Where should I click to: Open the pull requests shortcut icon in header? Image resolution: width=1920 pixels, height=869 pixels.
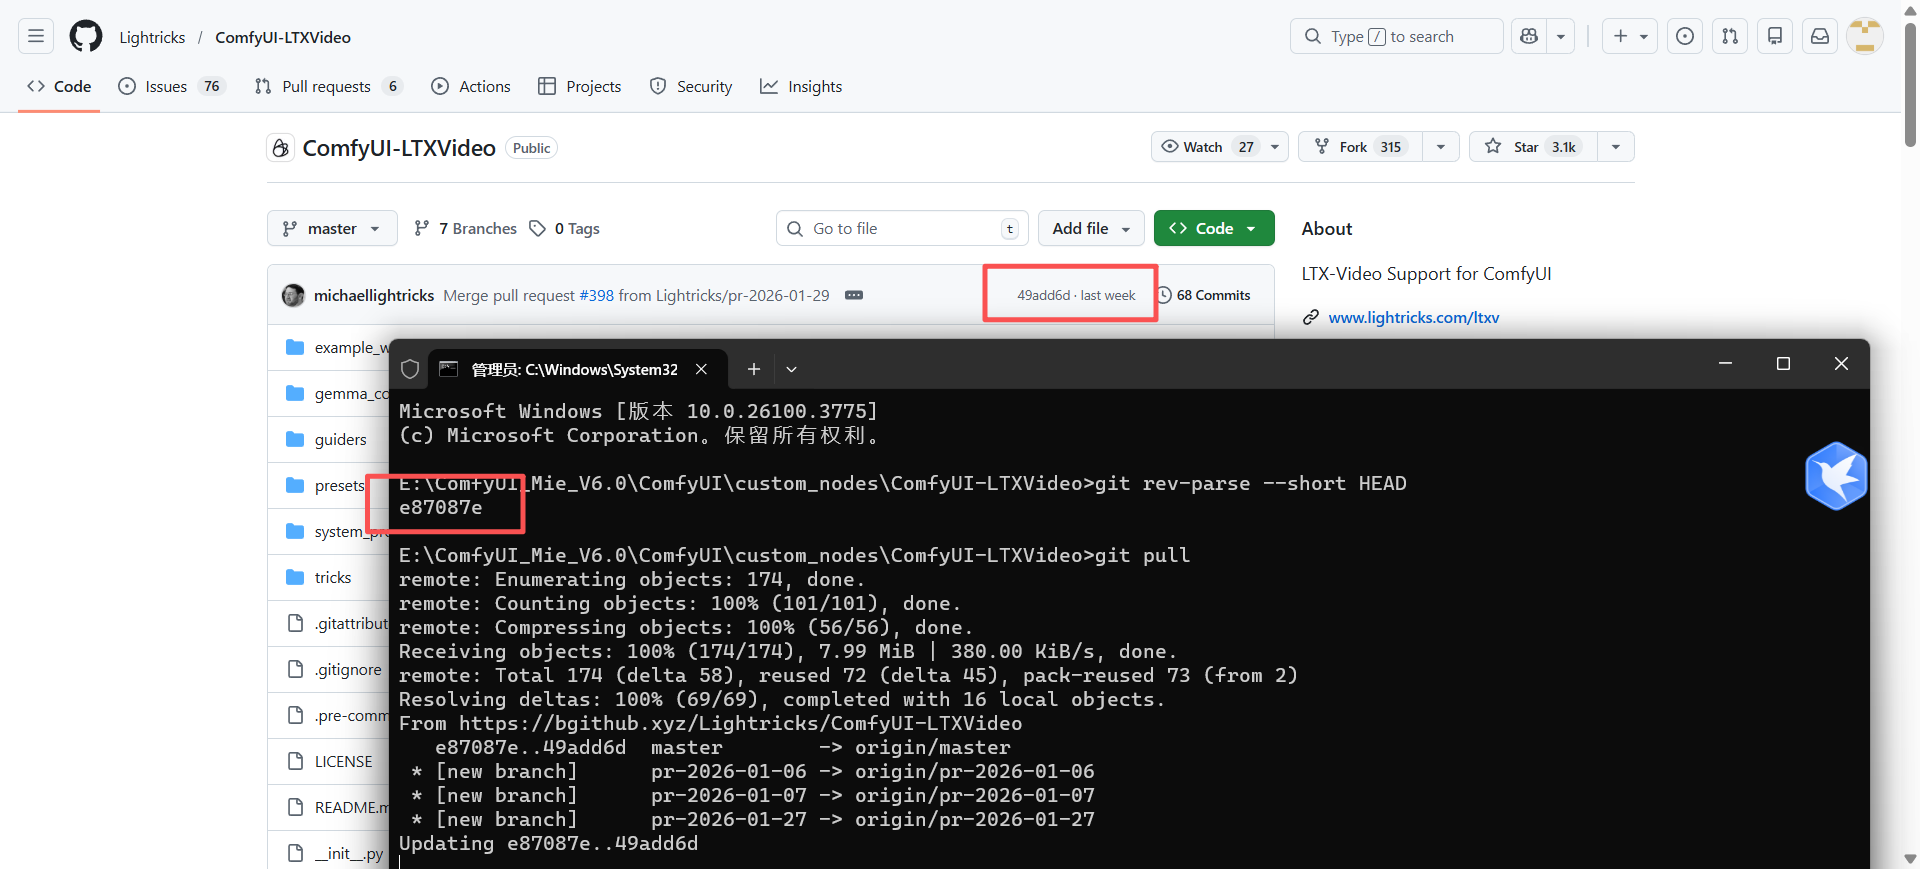click(1730, 37)
